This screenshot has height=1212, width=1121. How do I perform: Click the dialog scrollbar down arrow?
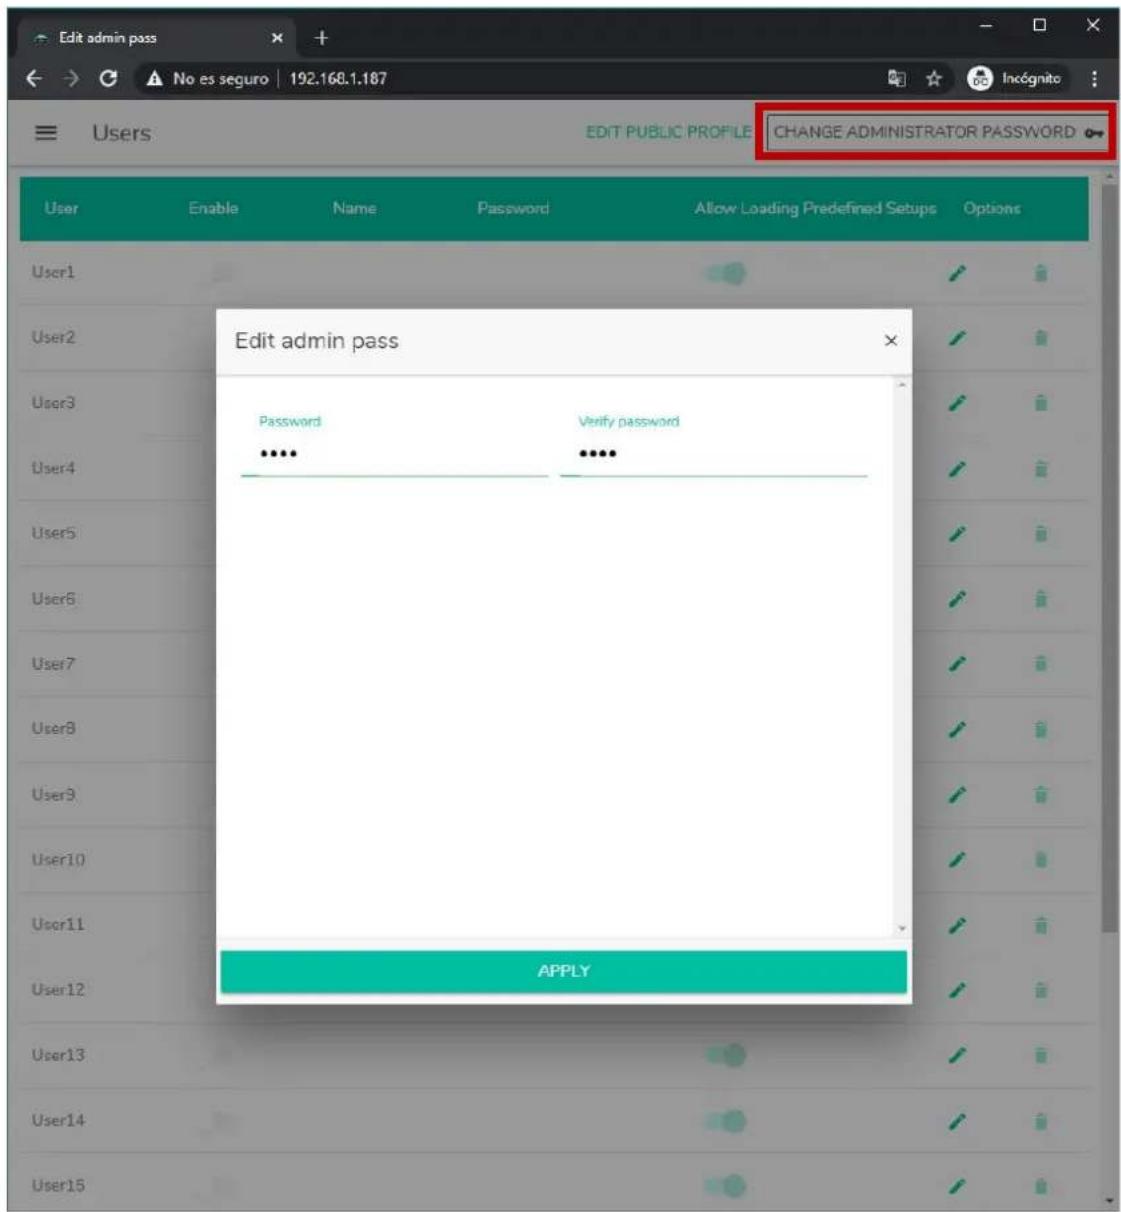coord(902,928)
